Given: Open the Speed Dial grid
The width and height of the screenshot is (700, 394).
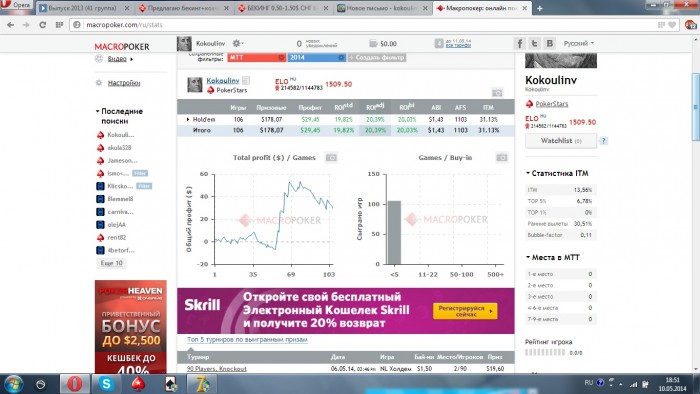Looking at the screenshot, I should click(x=59, y=25).
